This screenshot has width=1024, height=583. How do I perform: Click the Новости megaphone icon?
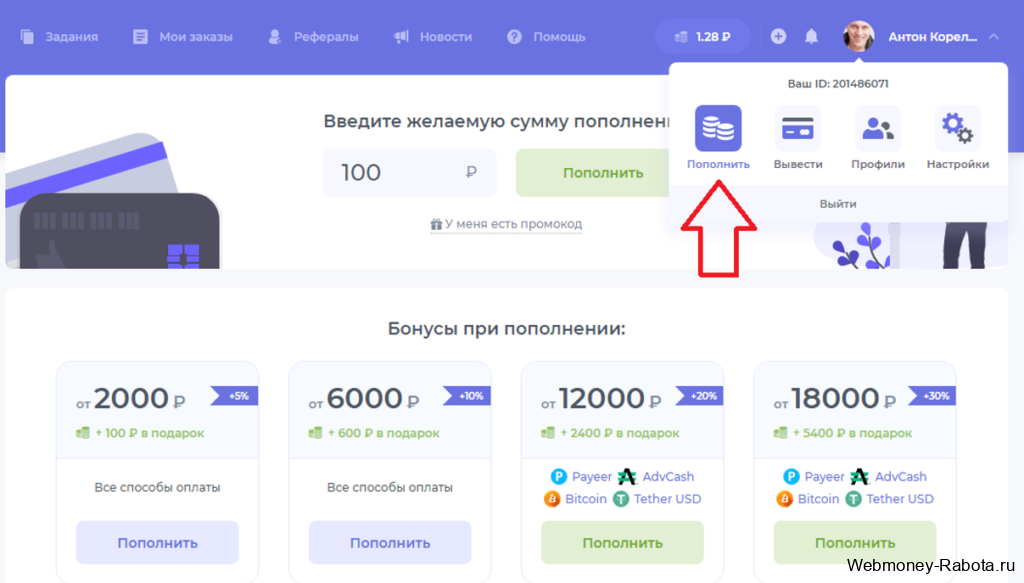coord(401,37)
